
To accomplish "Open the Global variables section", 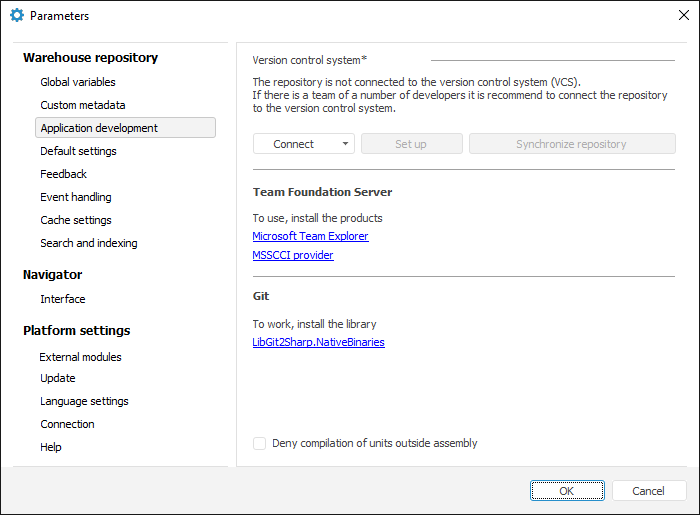I will click(77, 82).
